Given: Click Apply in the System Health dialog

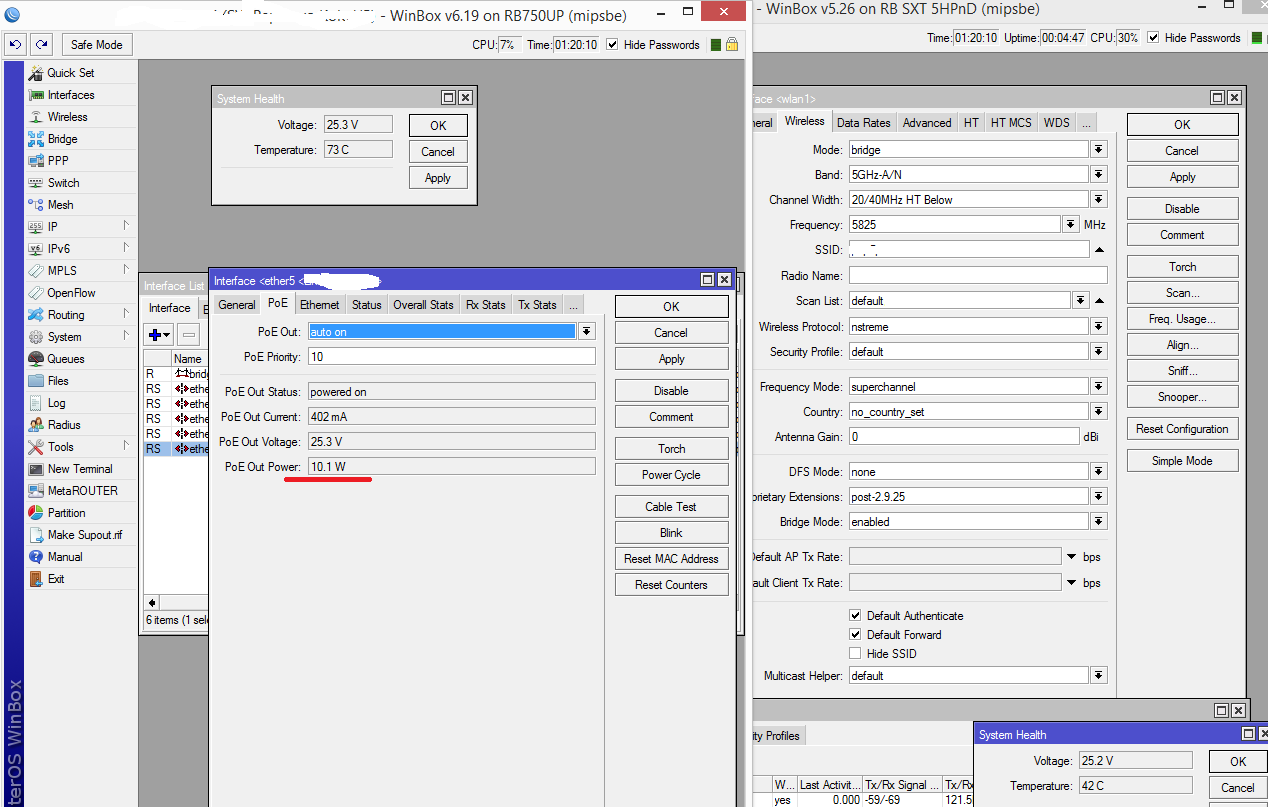Looking at the screenshot, I should point(438,178).
